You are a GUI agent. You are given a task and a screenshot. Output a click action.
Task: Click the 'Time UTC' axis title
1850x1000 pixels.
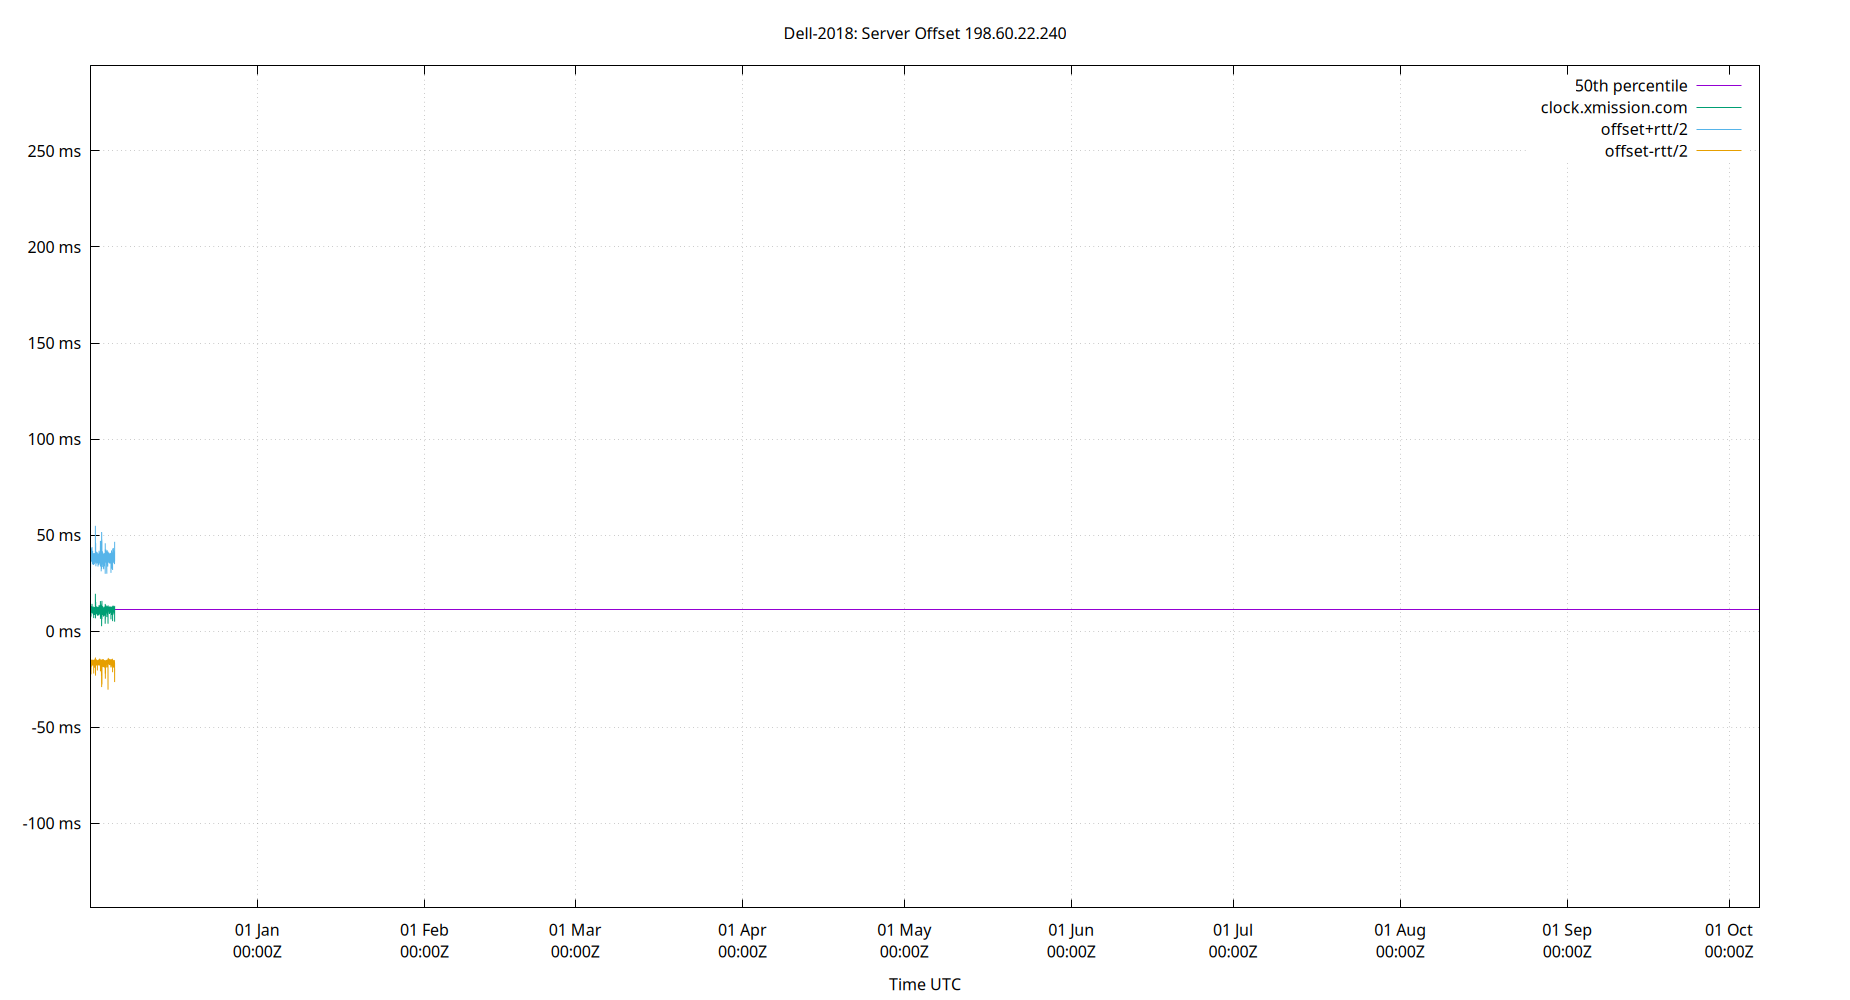click(924, 984)
